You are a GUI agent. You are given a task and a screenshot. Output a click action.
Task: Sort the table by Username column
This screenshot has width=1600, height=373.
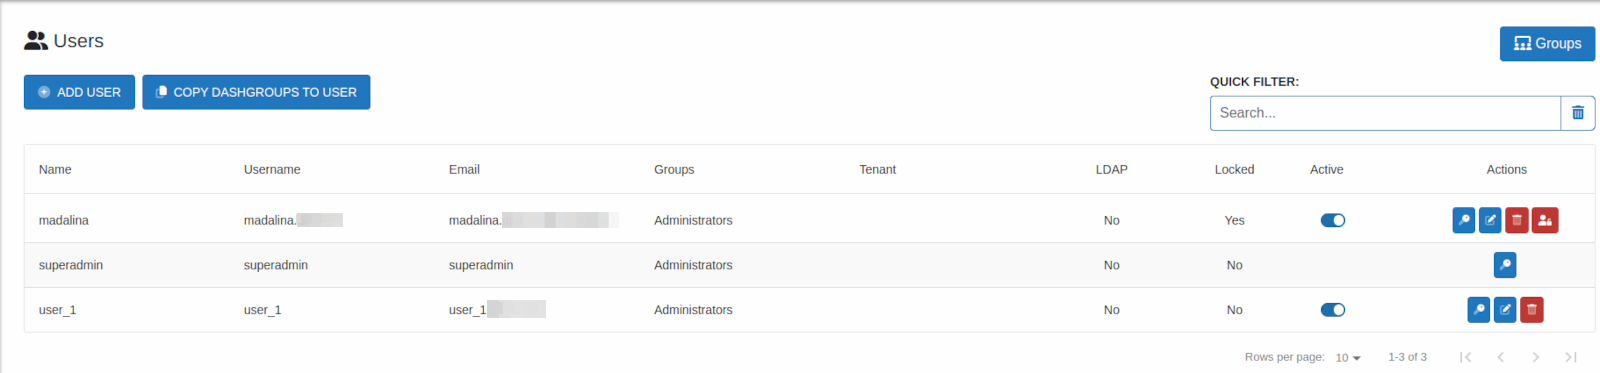point(272,169)
